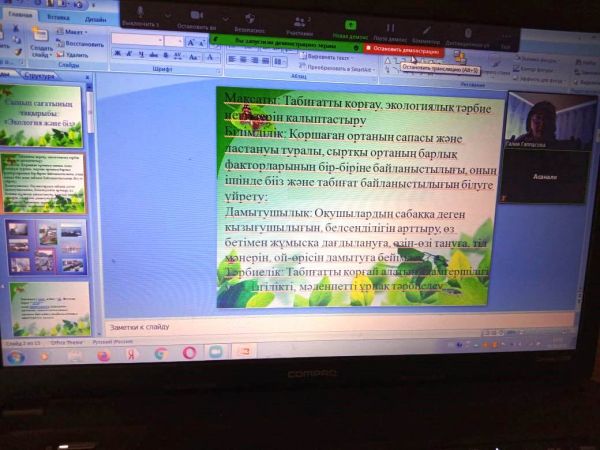Open Google Chrome from the taskbar
Screen dimensions: 600x450
(x=160, y=353)
